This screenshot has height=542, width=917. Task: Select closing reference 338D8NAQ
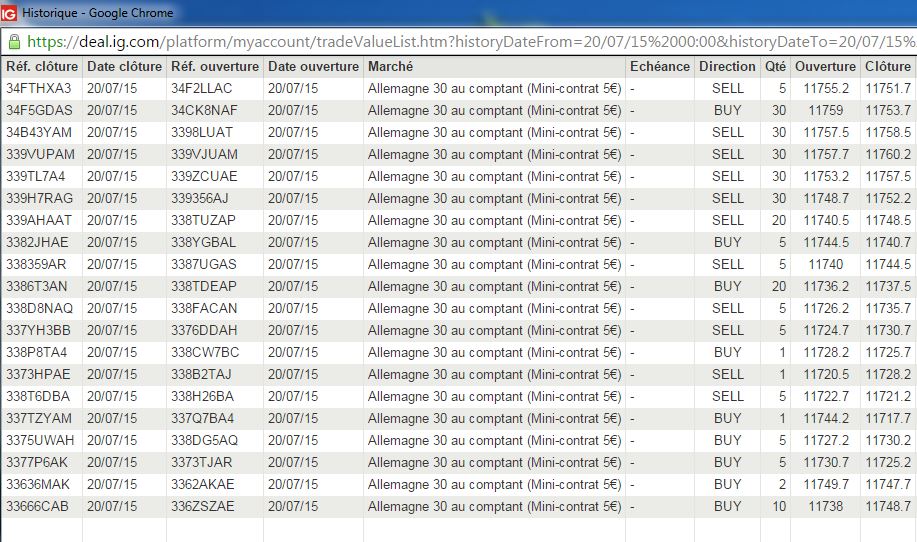click(x=39, y=308)
